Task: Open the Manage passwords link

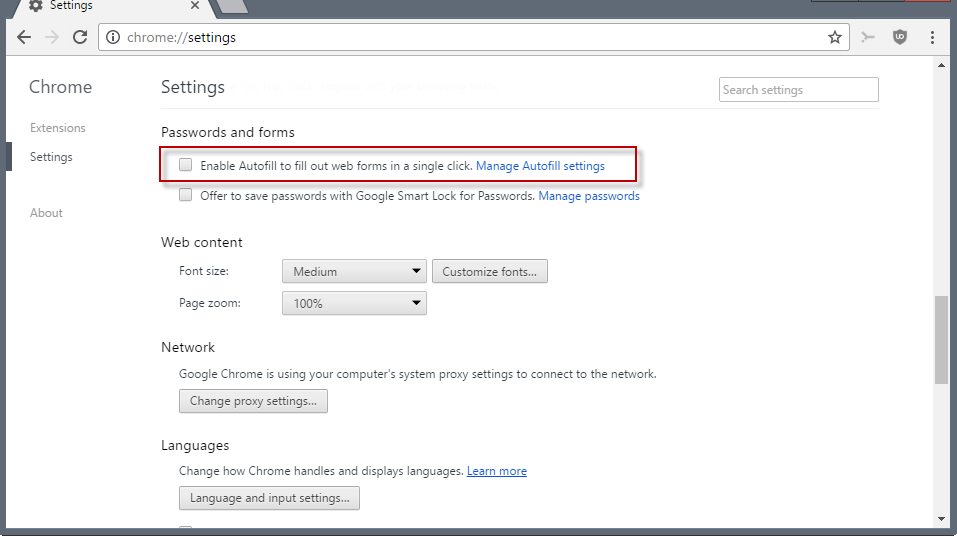Action: (589, 196)
